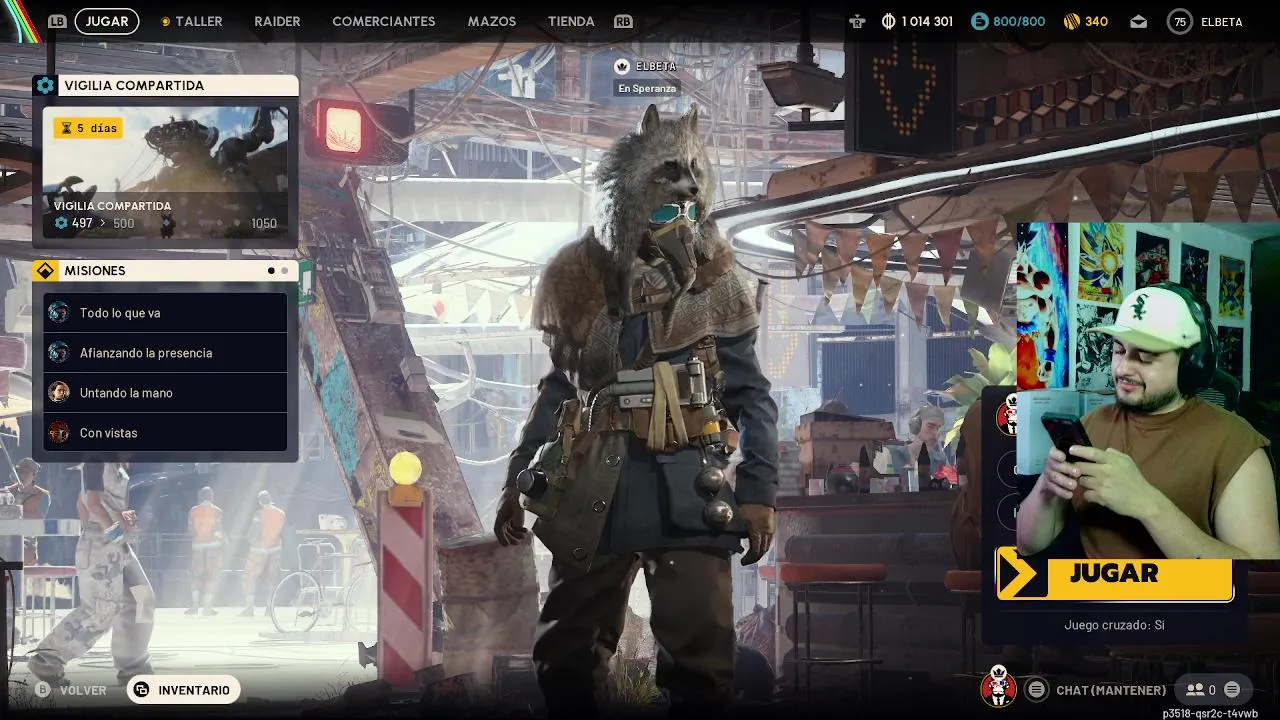Open mission Untando la mano

click(165, 393)
